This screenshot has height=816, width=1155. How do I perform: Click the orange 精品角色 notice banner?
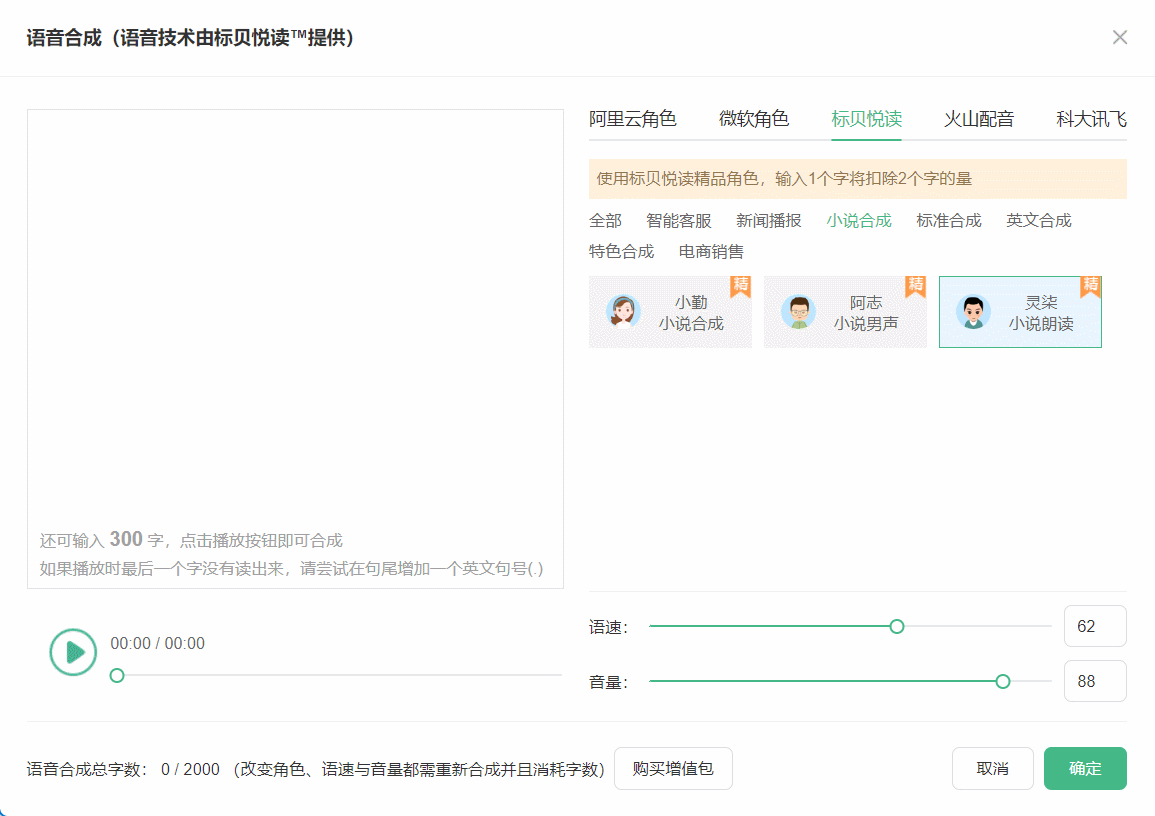tap(857, 179)
